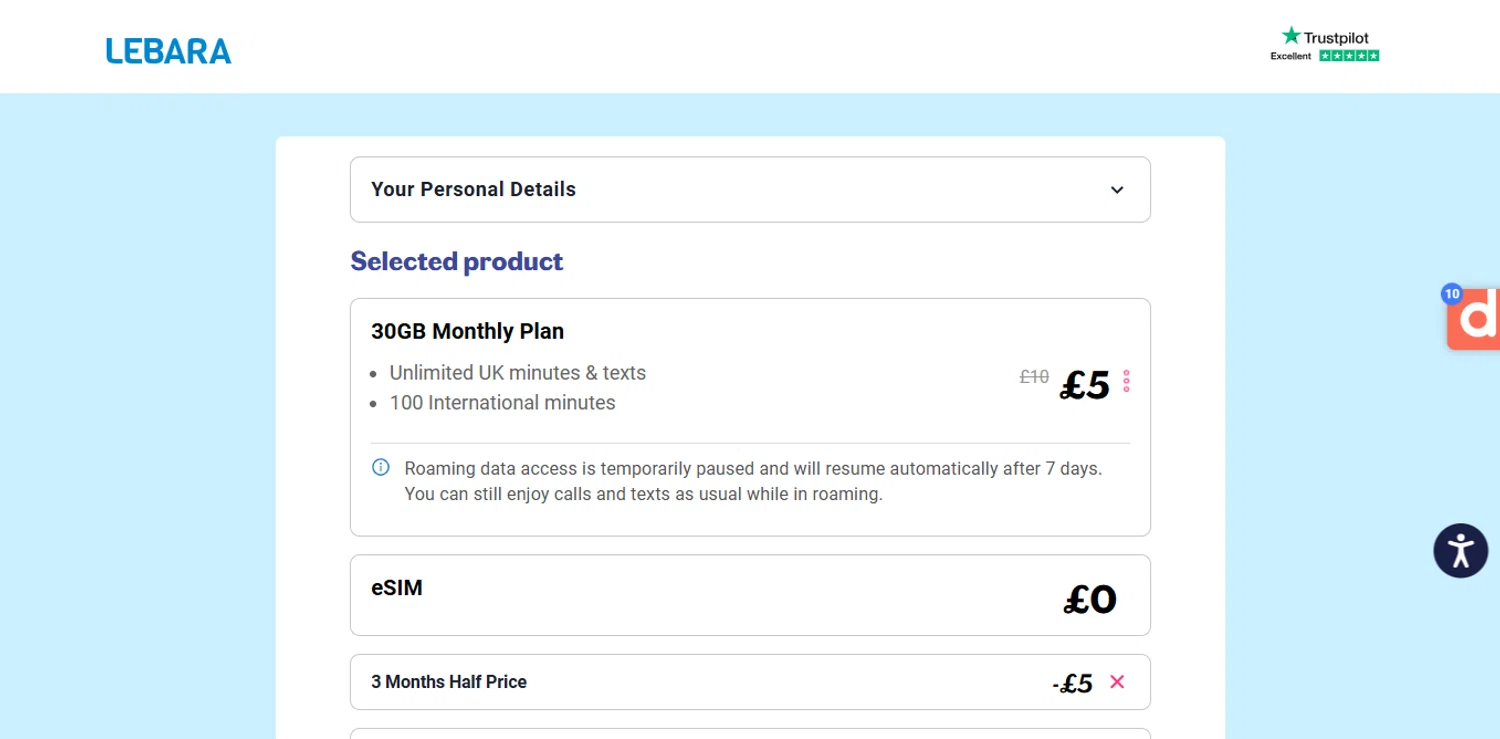Open the Trustpilot star logo
The height and width of the screenshot is (739, 1500).
(x=1291, y=36)
